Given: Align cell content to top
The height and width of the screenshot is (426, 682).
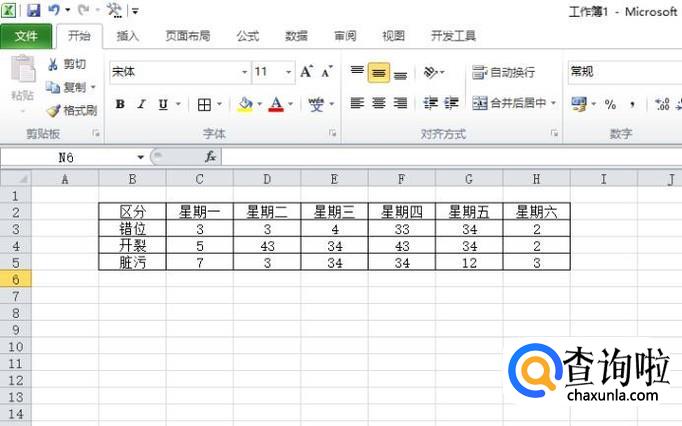Looking at the screenshot, I should pyautogui.click(x=357, y=72).
